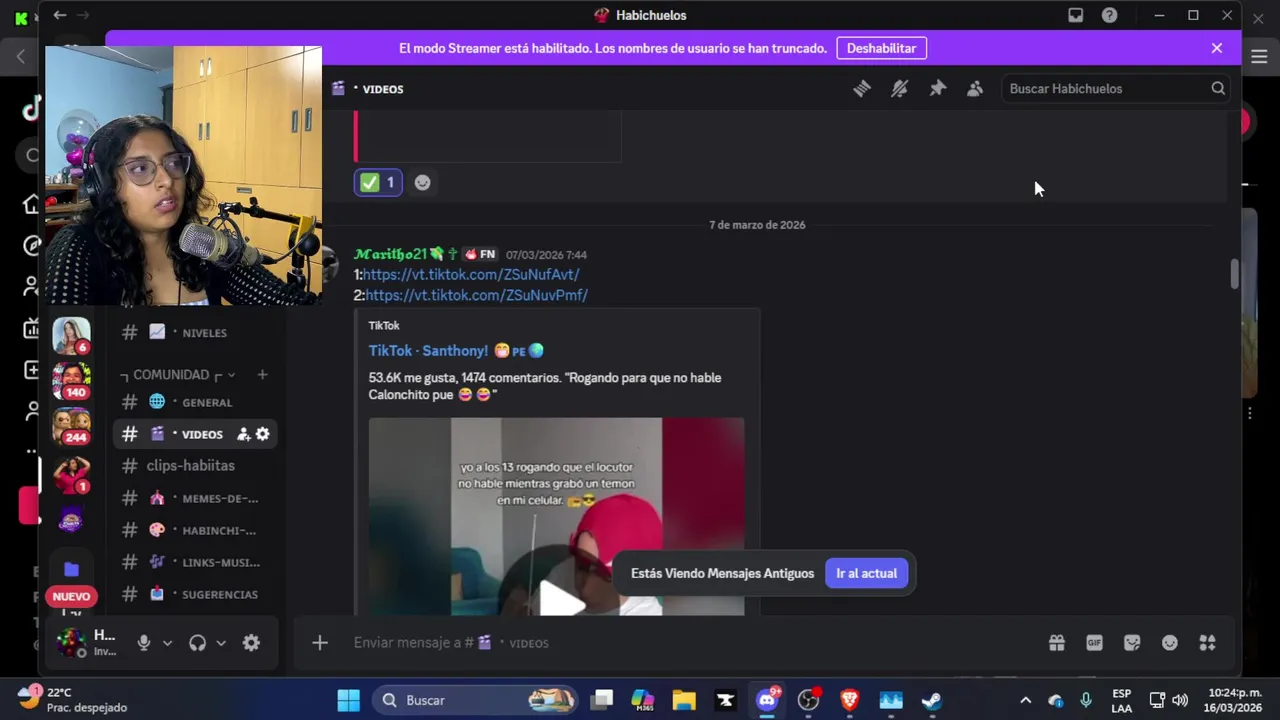1280x720 pixels.
Task: Add a channel to COMUNIDAD with plus
Action: 262,375
